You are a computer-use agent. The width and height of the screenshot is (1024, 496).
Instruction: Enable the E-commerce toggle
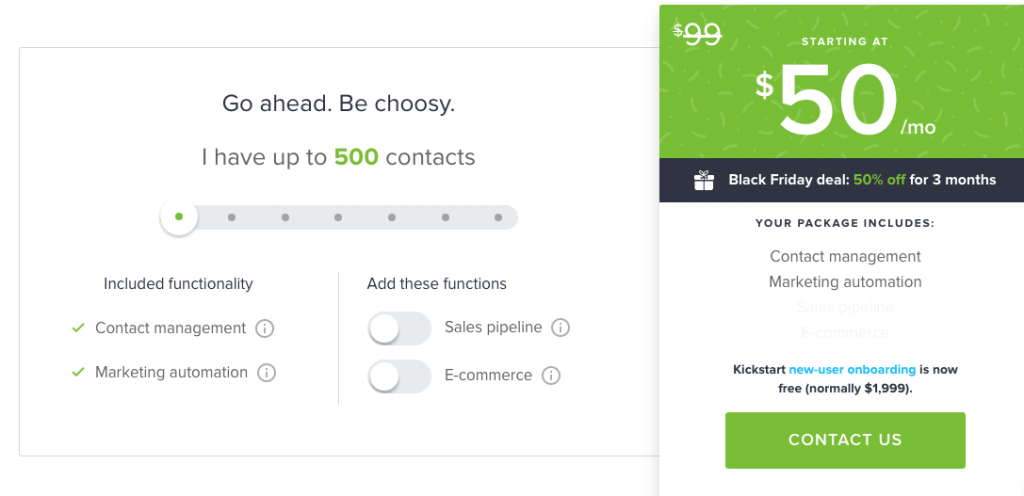(399, 377)
